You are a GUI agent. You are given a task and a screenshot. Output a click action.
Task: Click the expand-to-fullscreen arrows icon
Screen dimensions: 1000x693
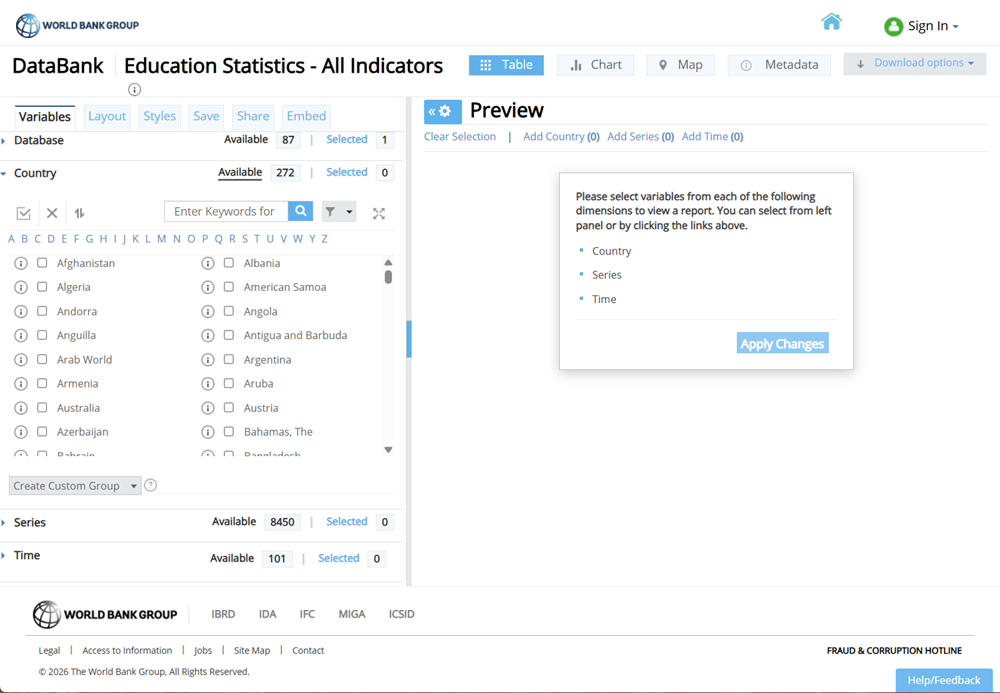pos(379,214)
